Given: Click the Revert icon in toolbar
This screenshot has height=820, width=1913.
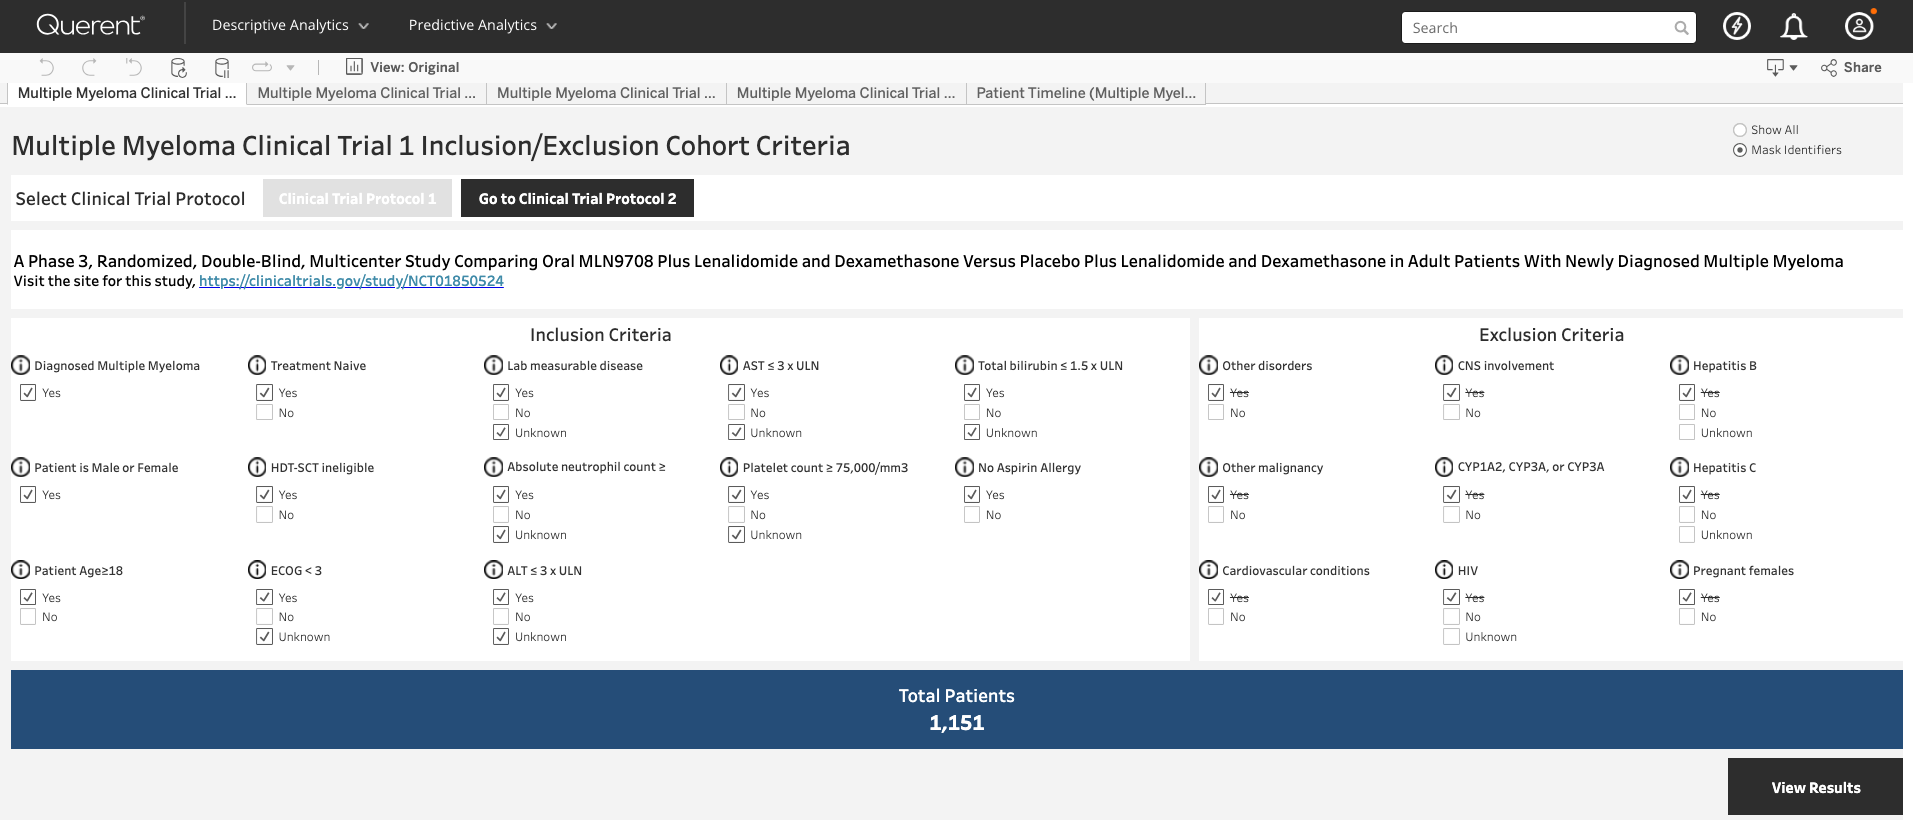Looking at the screenshot, I should [133, 67].
